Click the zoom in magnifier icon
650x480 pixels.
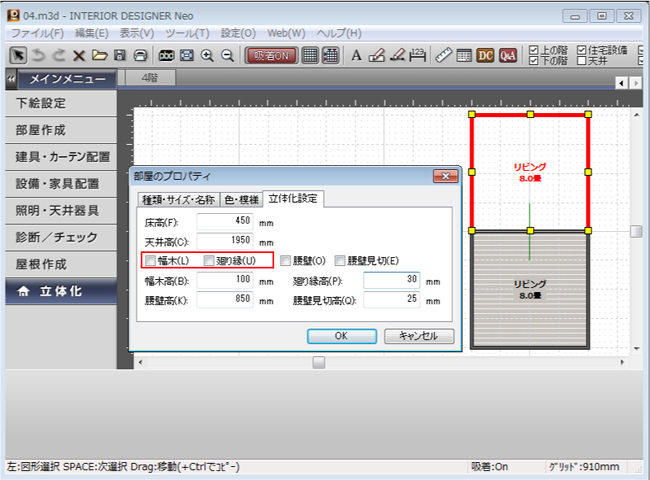tap(207, 56)
